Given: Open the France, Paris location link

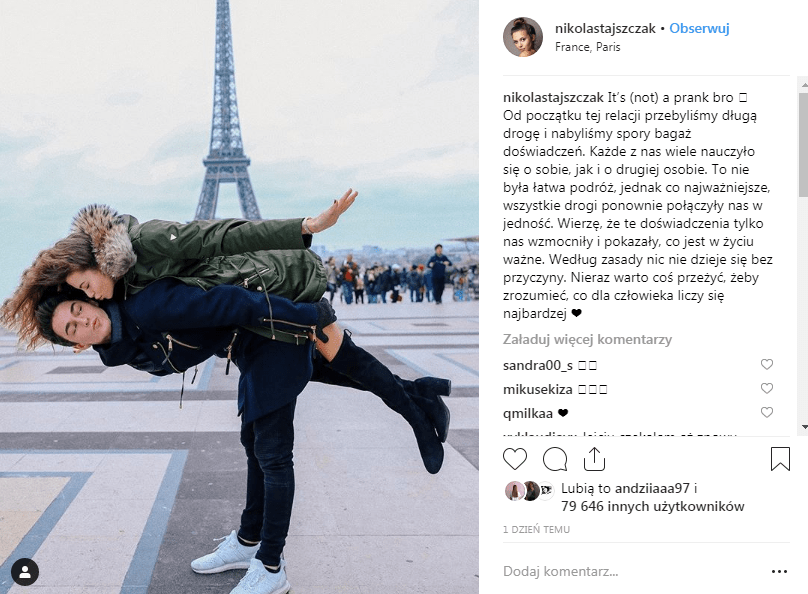Looking at the screenshot, I should 587,47.
